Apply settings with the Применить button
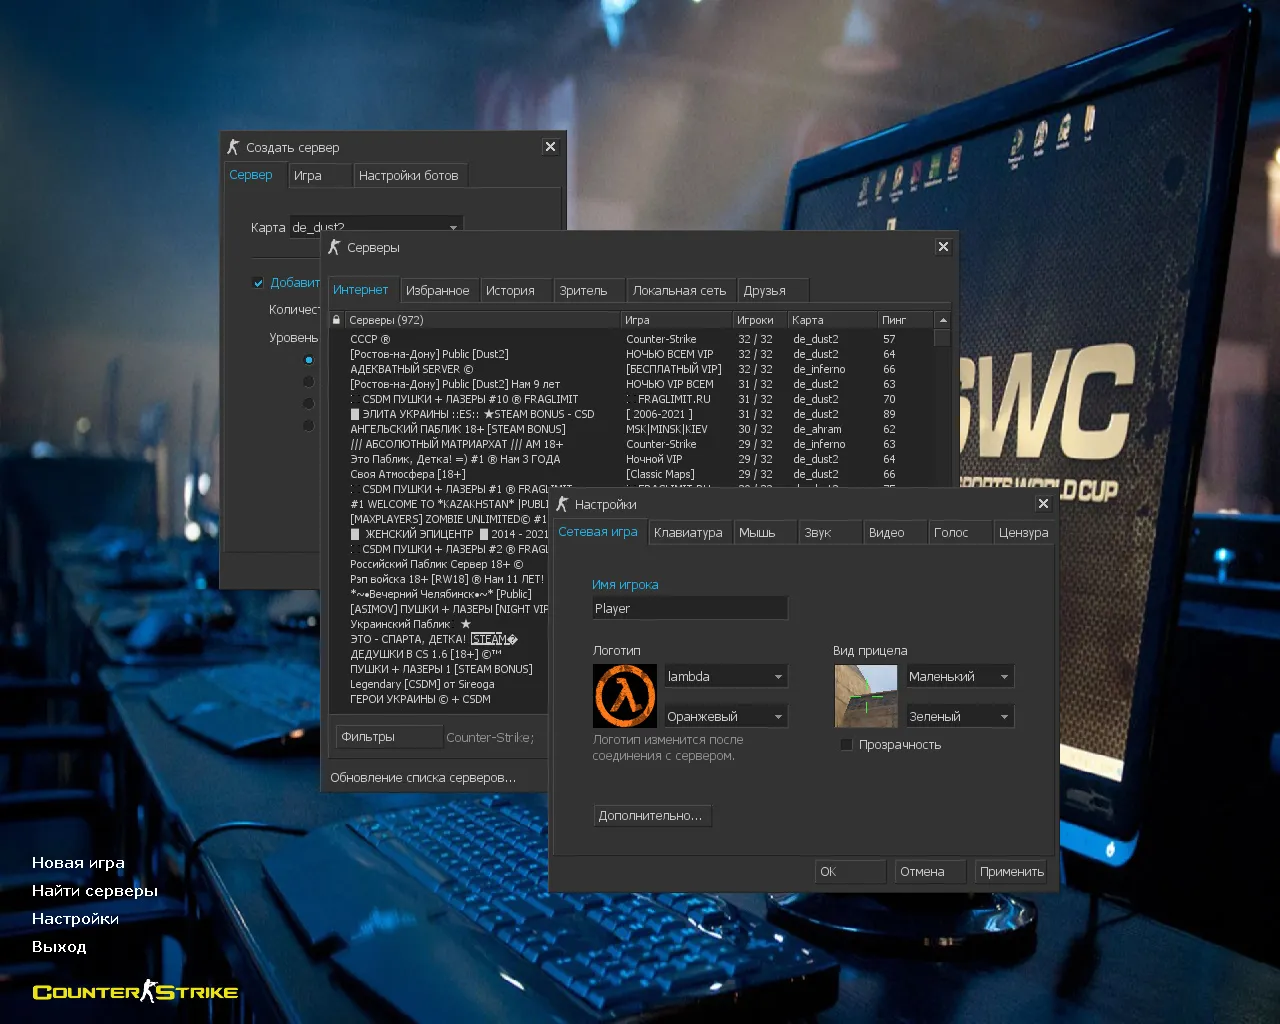 point(1010,871)
